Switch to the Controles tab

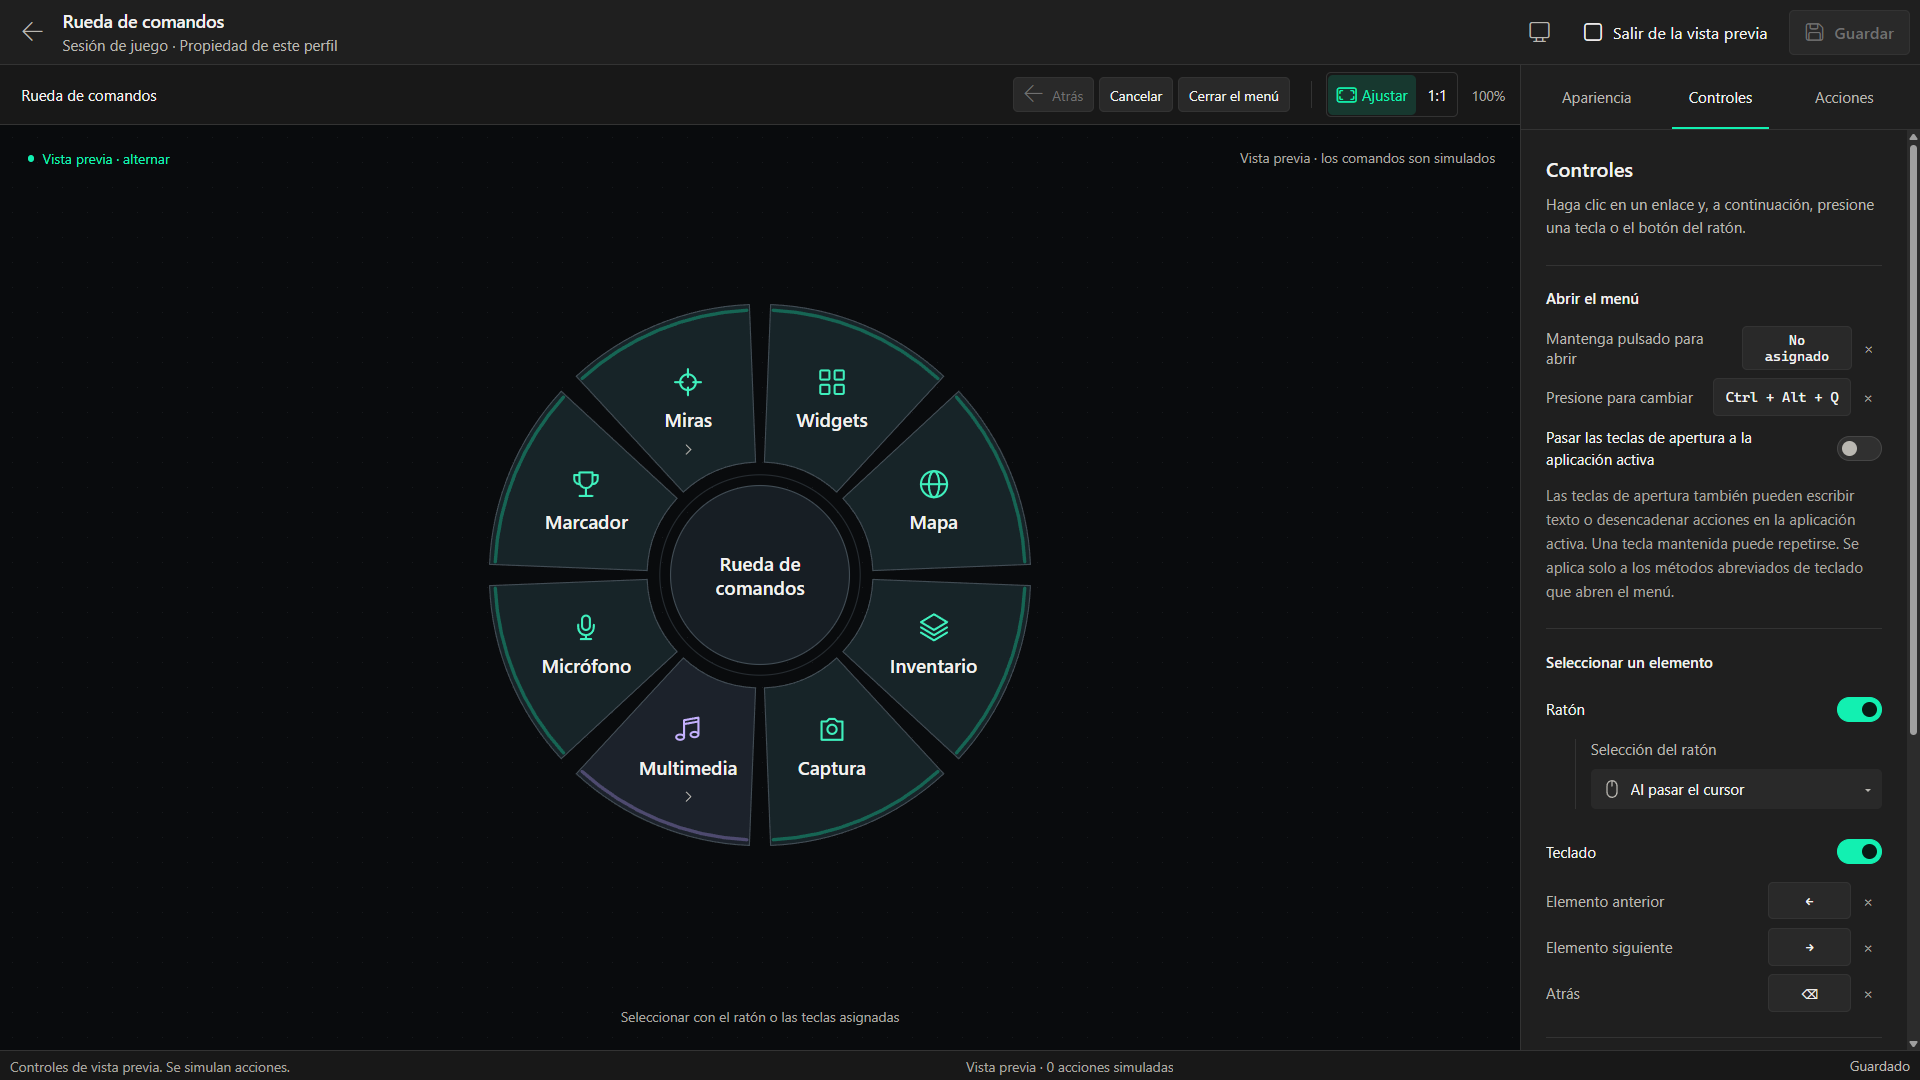(x=1720, y=98)
